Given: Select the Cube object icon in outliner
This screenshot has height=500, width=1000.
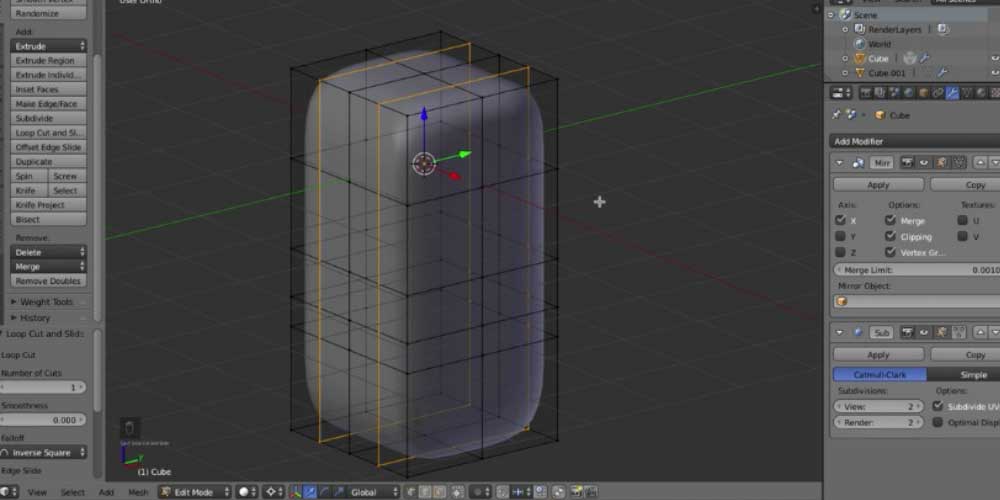Looking at the screenshot, I should [857, 59].
